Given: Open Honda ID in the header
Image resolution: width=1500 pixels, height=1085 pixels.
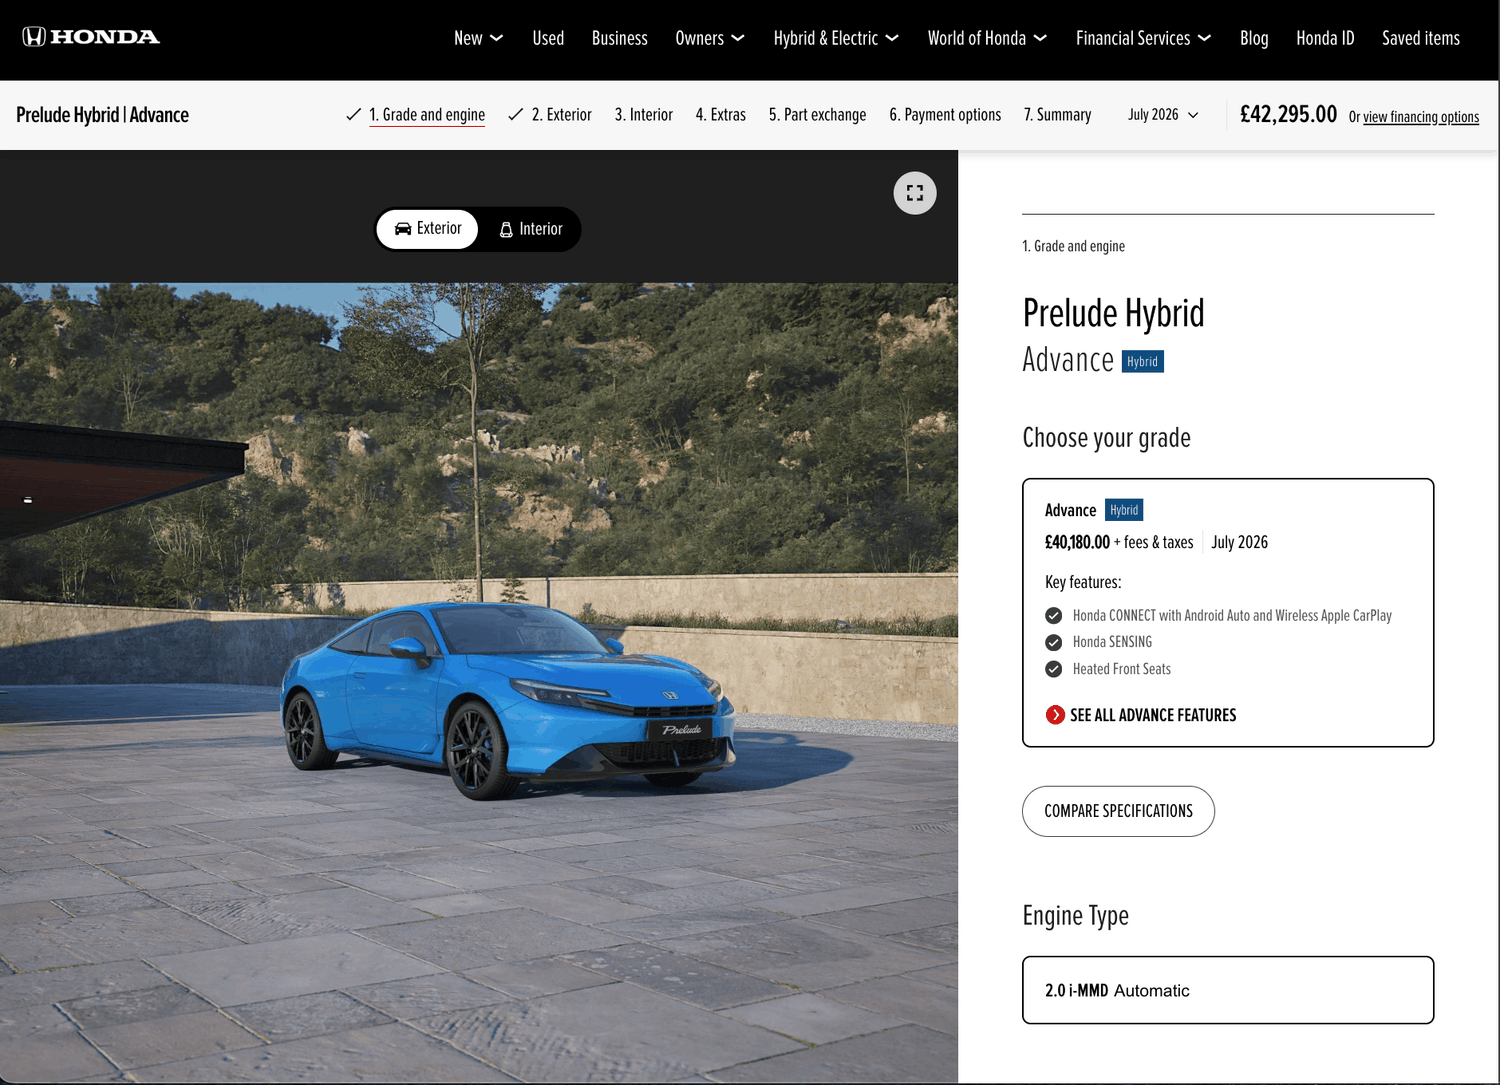Looking at the screenshot, I should point(1325,38).
